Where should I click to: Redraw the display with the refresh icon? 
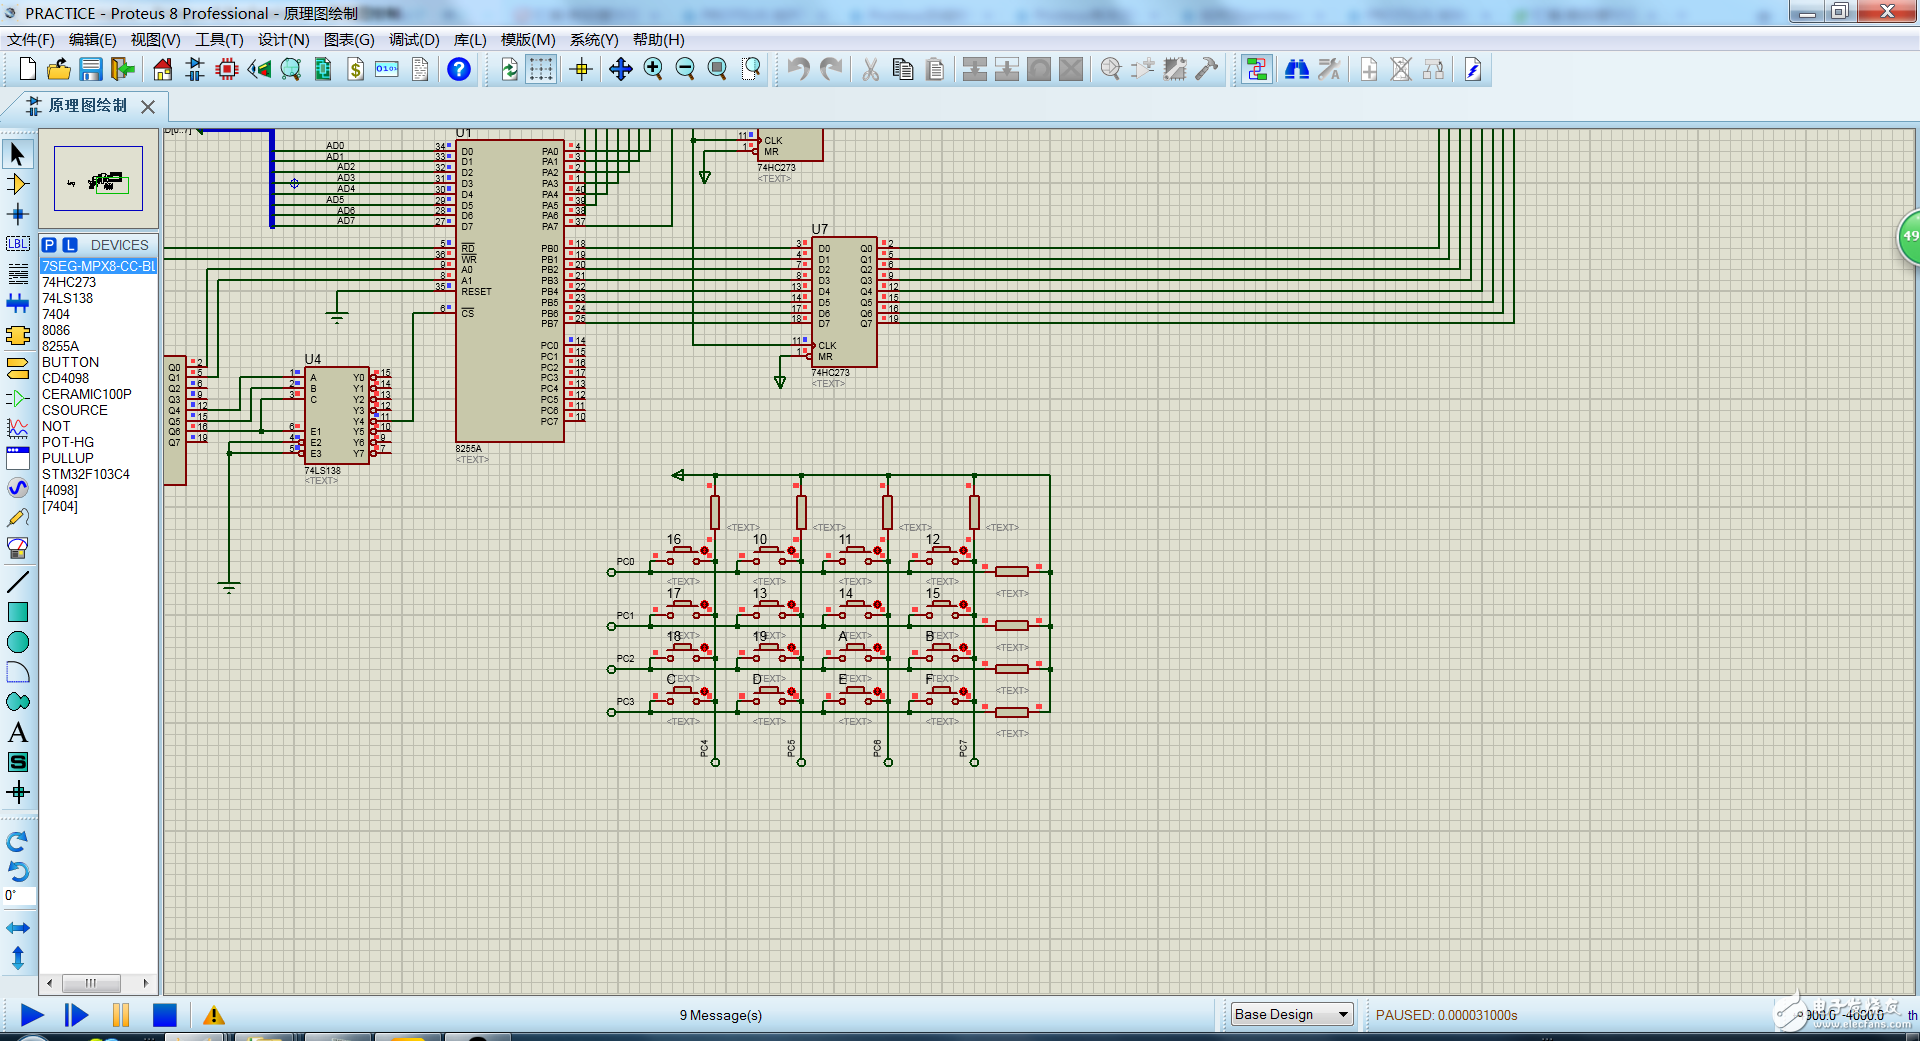pos(509,69)
